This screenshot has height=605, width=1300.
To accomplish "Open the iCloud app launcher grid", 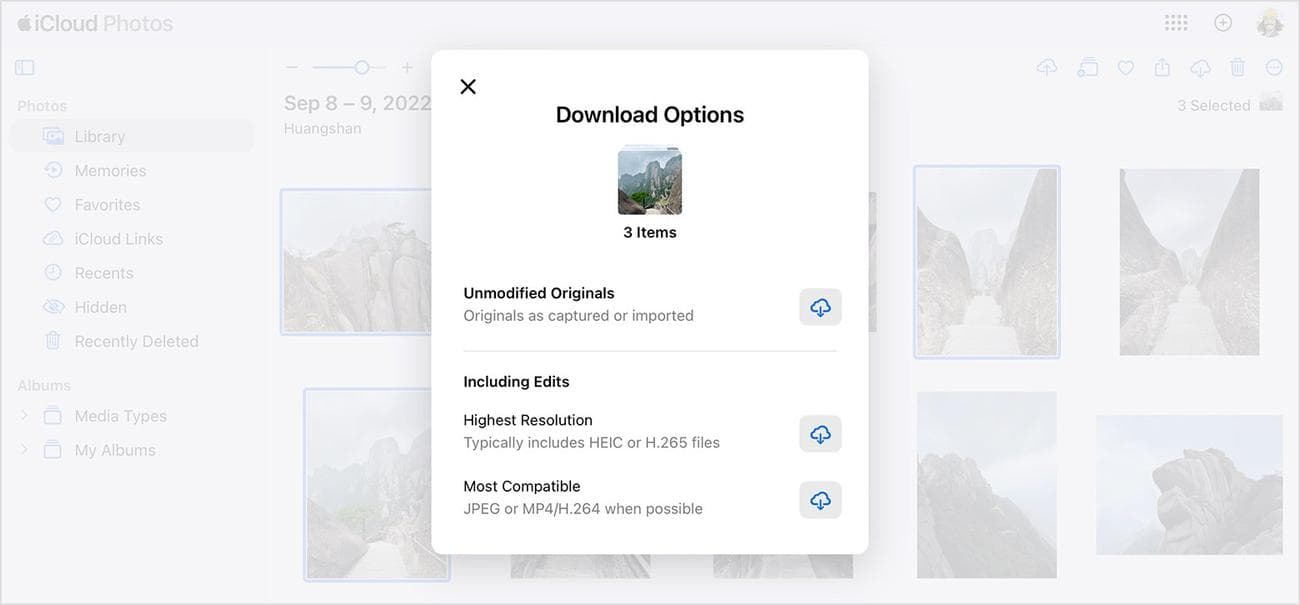I will tap(1176, 23).
